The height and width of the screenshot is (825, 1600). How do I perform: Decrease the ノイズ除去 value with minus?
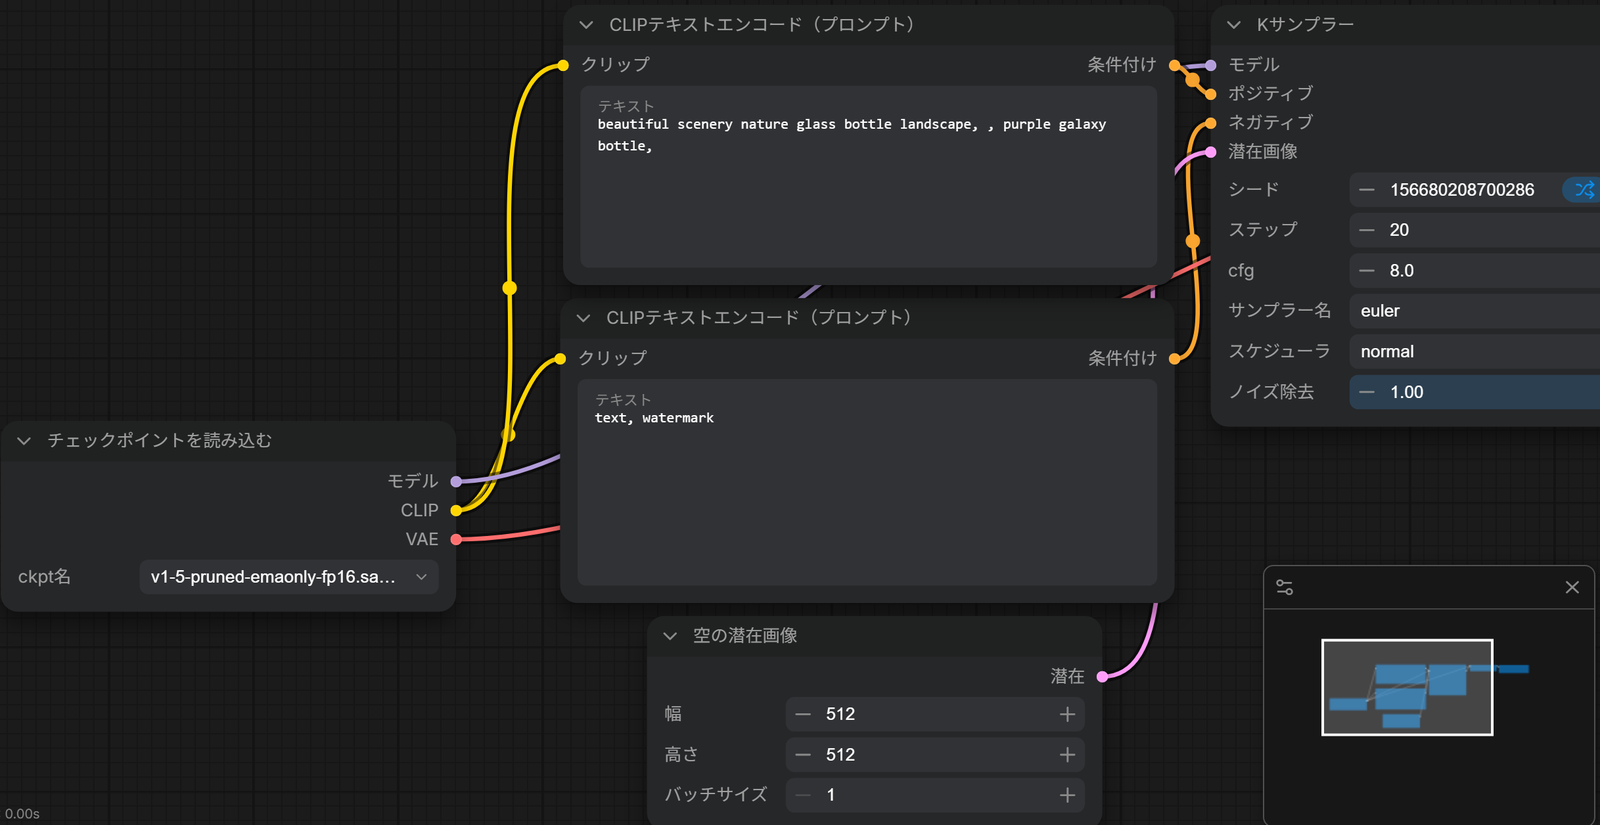[x=1367, y=392]
